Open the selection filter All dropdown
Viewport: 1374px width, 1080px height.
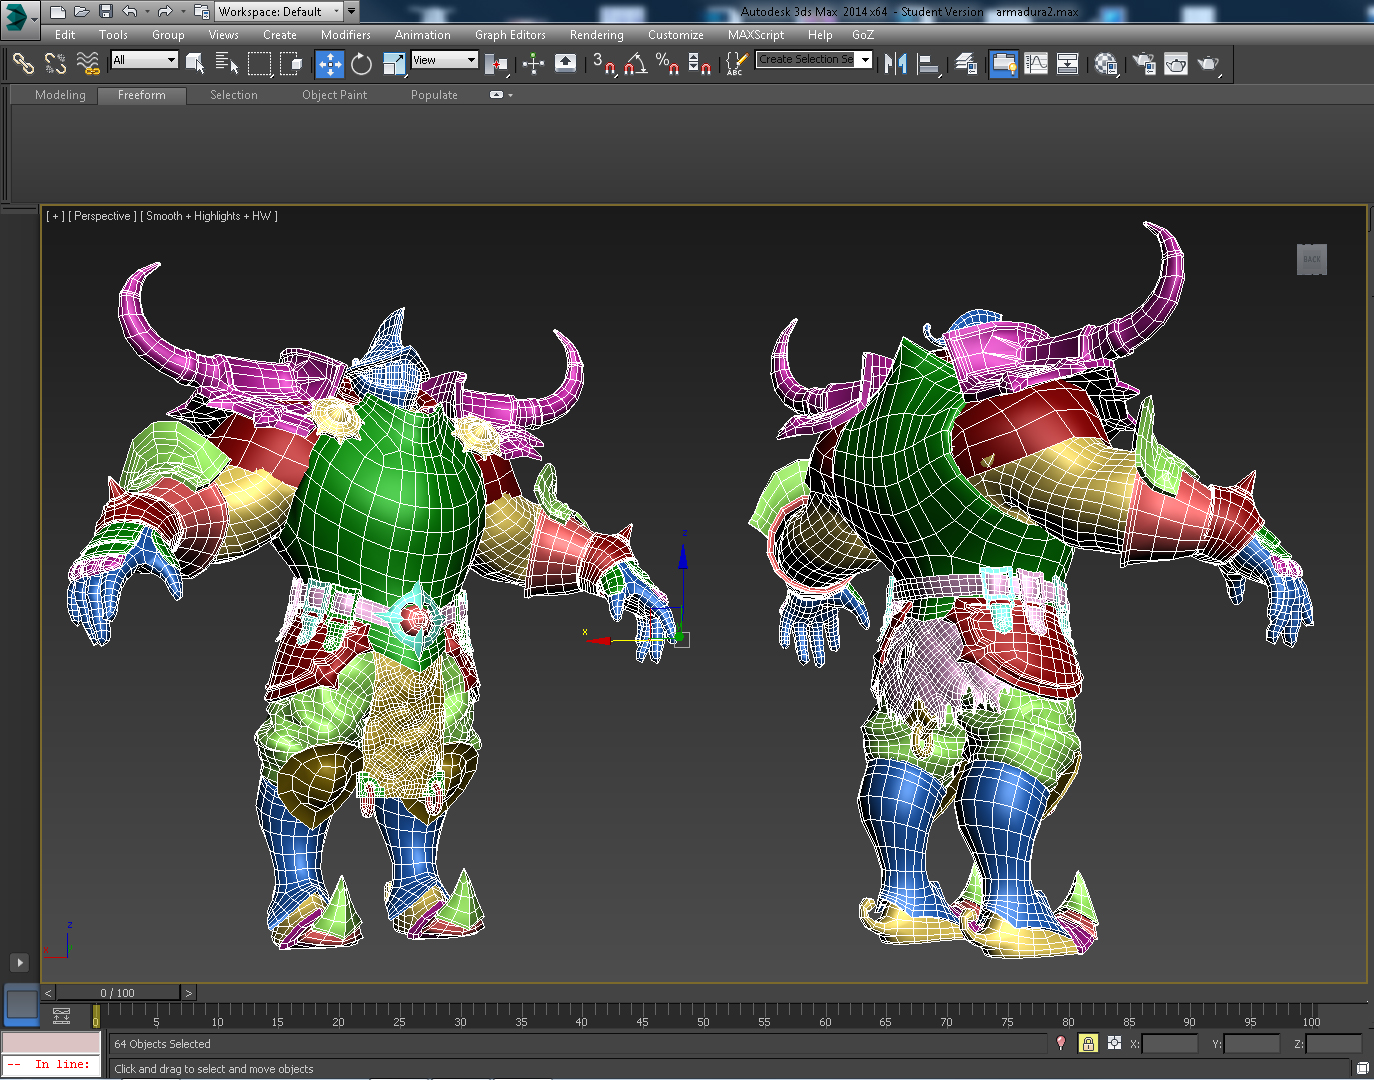coord(144,60)
